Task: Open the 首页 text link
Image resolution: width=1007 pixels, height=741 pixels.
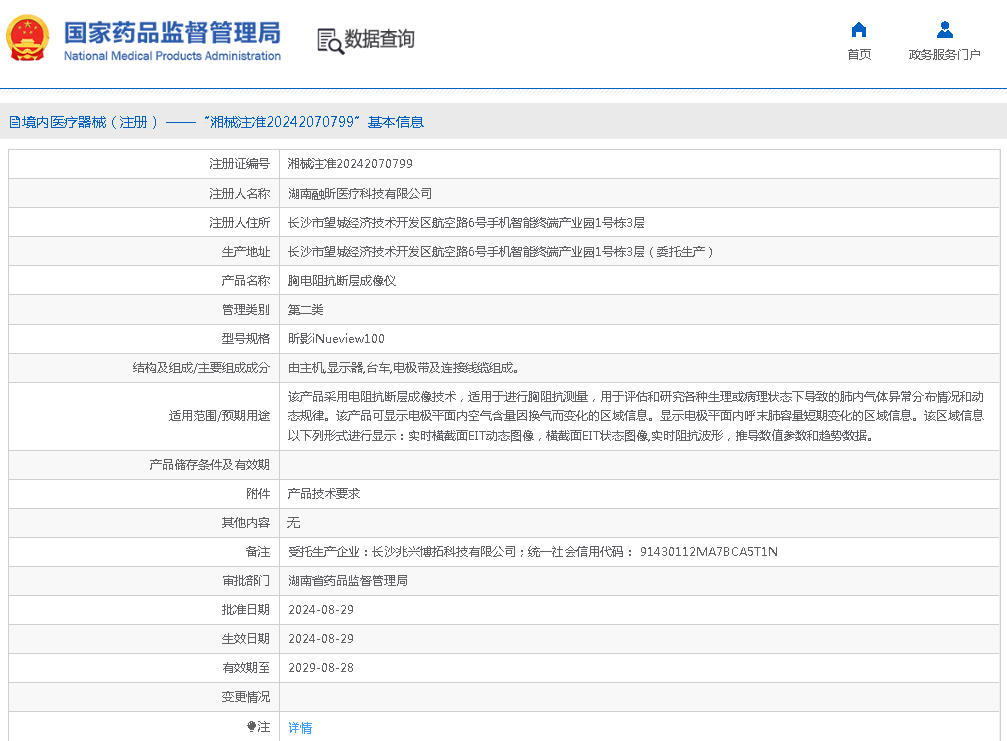Action: (858, 55)
